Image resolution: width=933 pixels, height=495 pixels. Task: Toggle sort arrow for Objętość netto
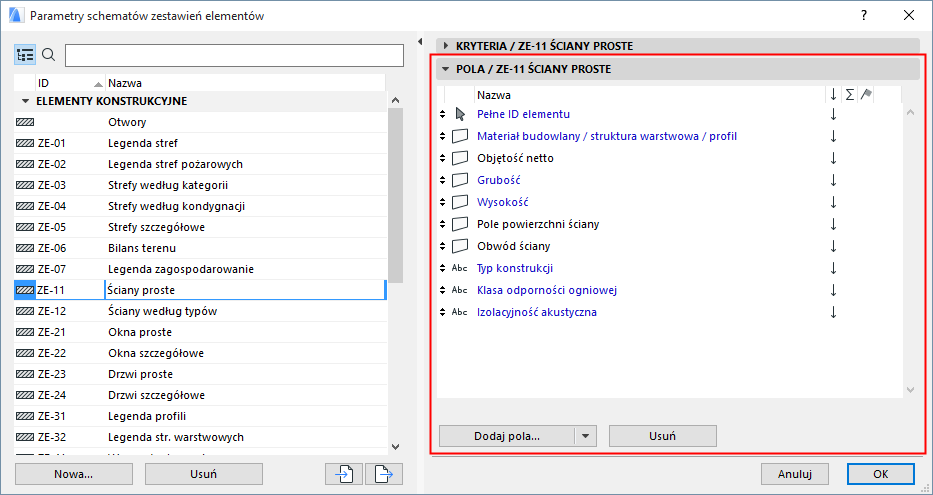coord(833,158)
